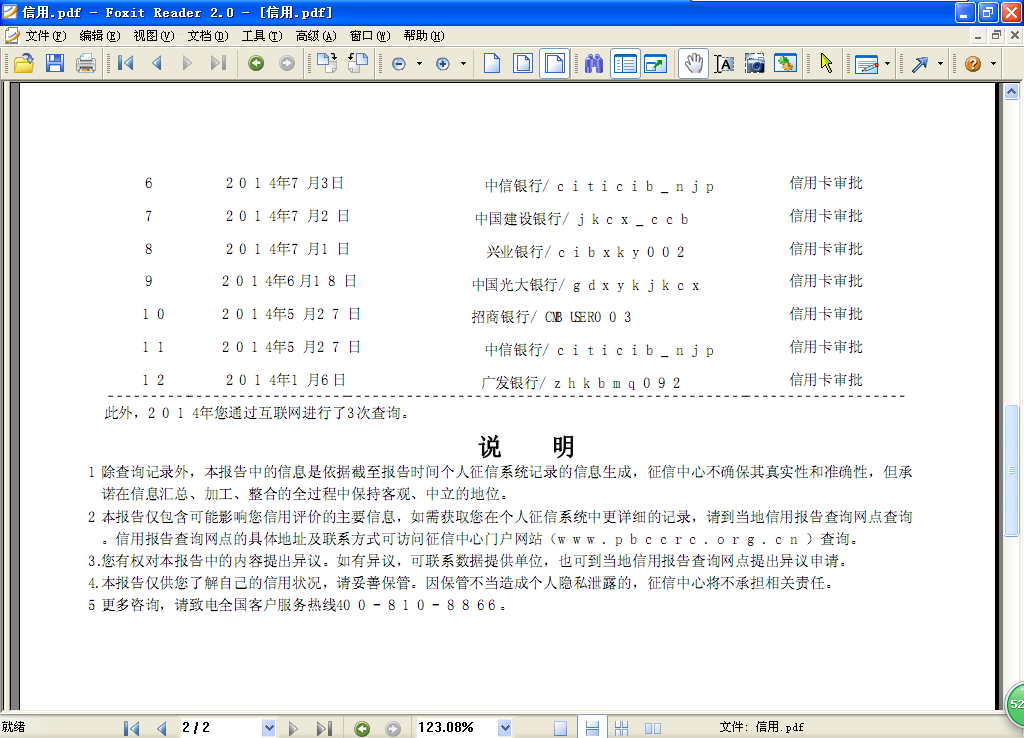Go to next page in the status bar
The width and height of the screenshot is (1024, 738).
293,728
